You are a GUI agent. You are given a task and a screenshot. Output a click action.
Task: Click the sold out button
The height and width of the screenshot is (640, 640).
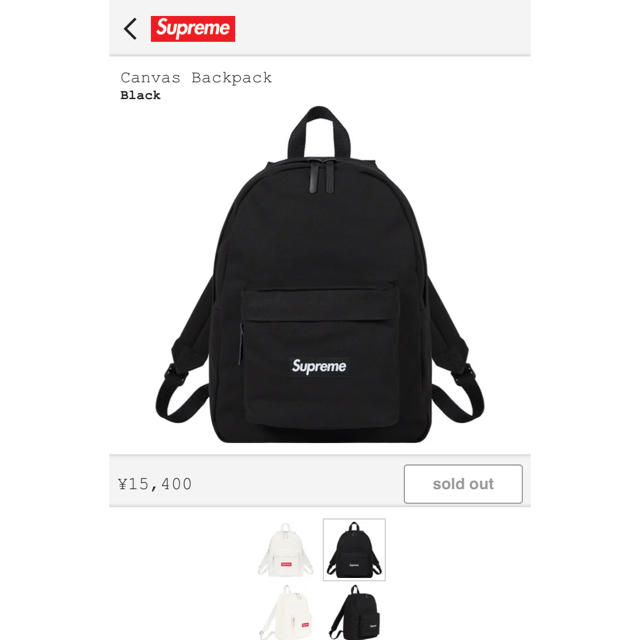click(463, 484)
